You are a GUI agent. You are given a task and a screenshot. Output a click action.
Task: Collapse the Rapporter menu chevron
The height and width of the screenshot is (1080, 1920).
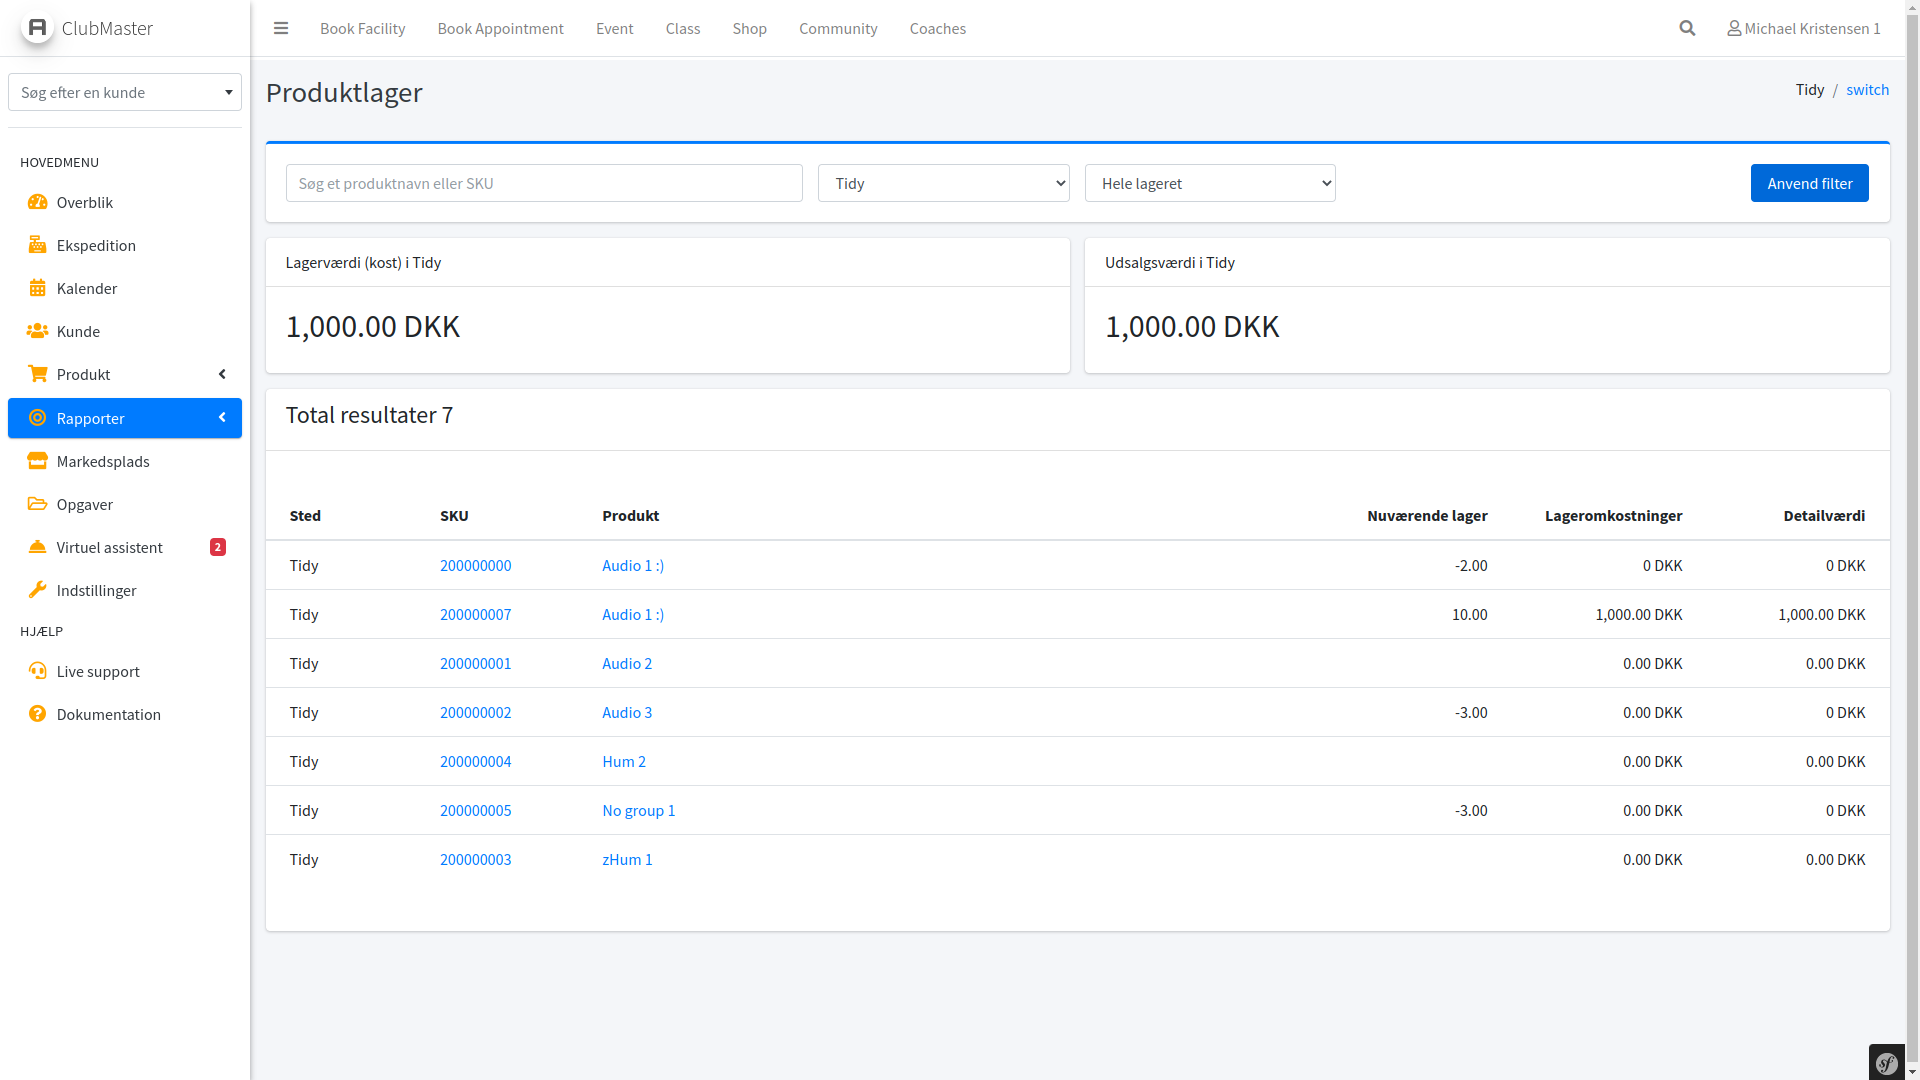[x=222, y=418]
